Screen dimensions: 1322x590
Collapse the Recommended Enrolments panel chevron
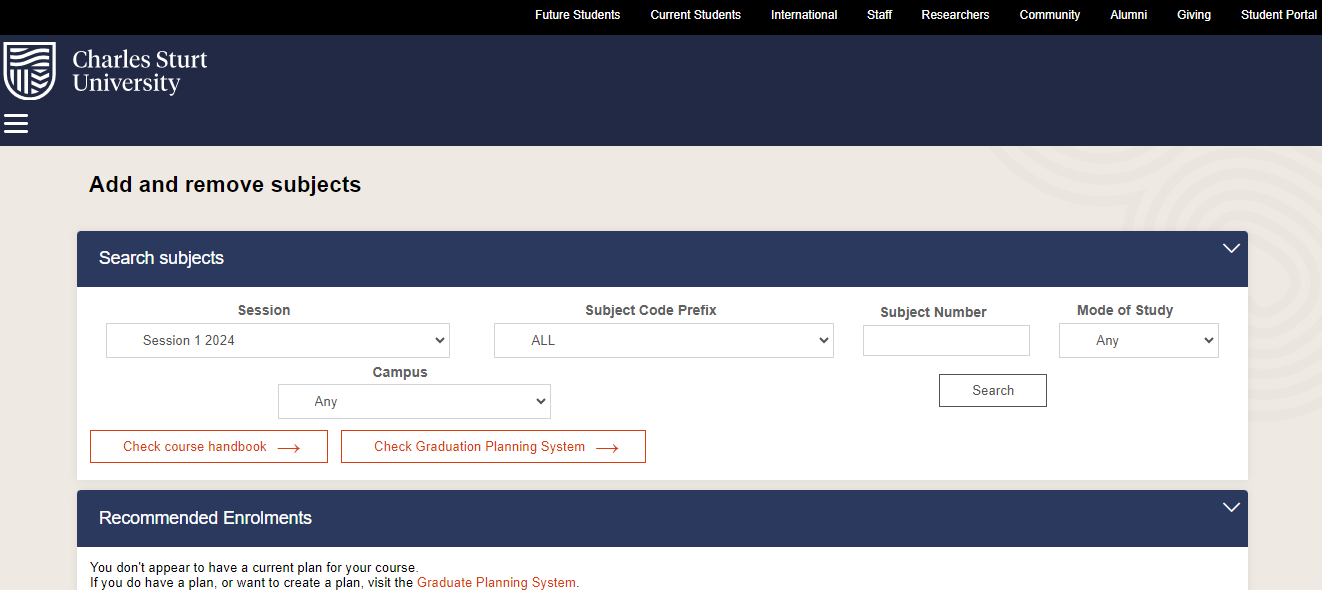1231,507
